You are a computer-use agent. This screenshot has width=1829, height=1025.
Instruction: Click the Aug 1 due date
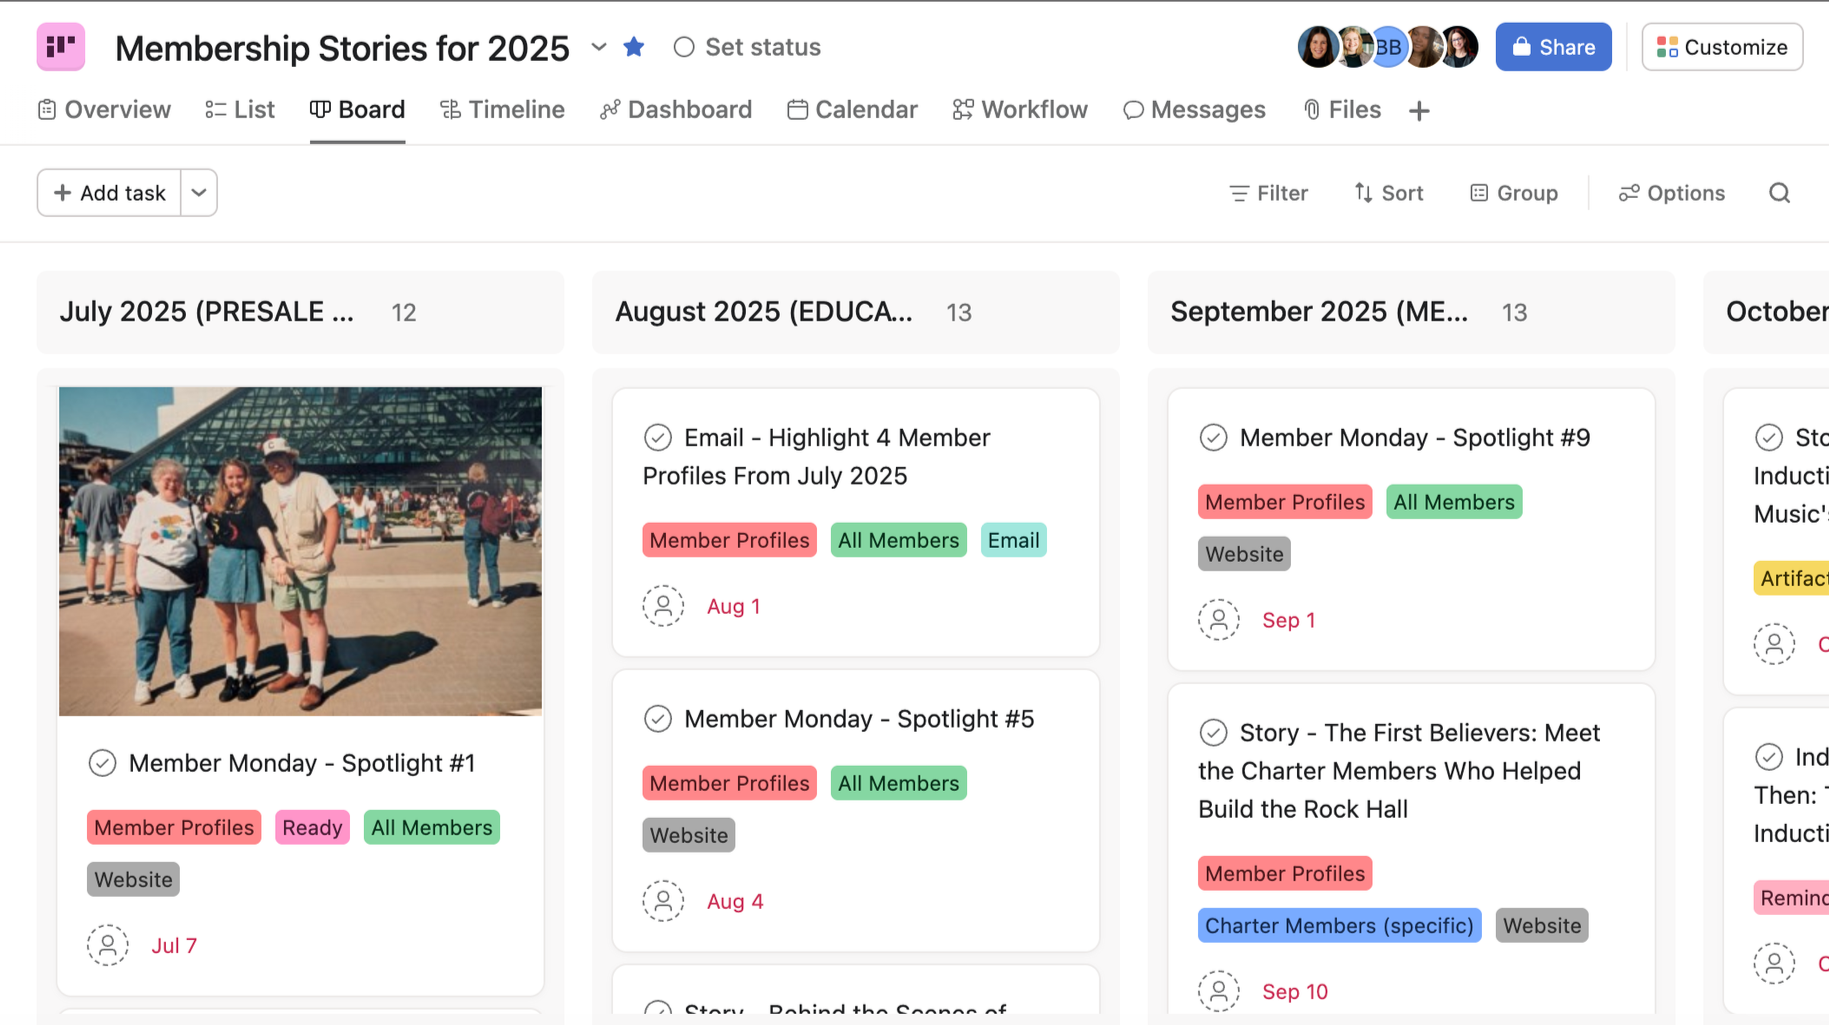click(x=734, y=607)
